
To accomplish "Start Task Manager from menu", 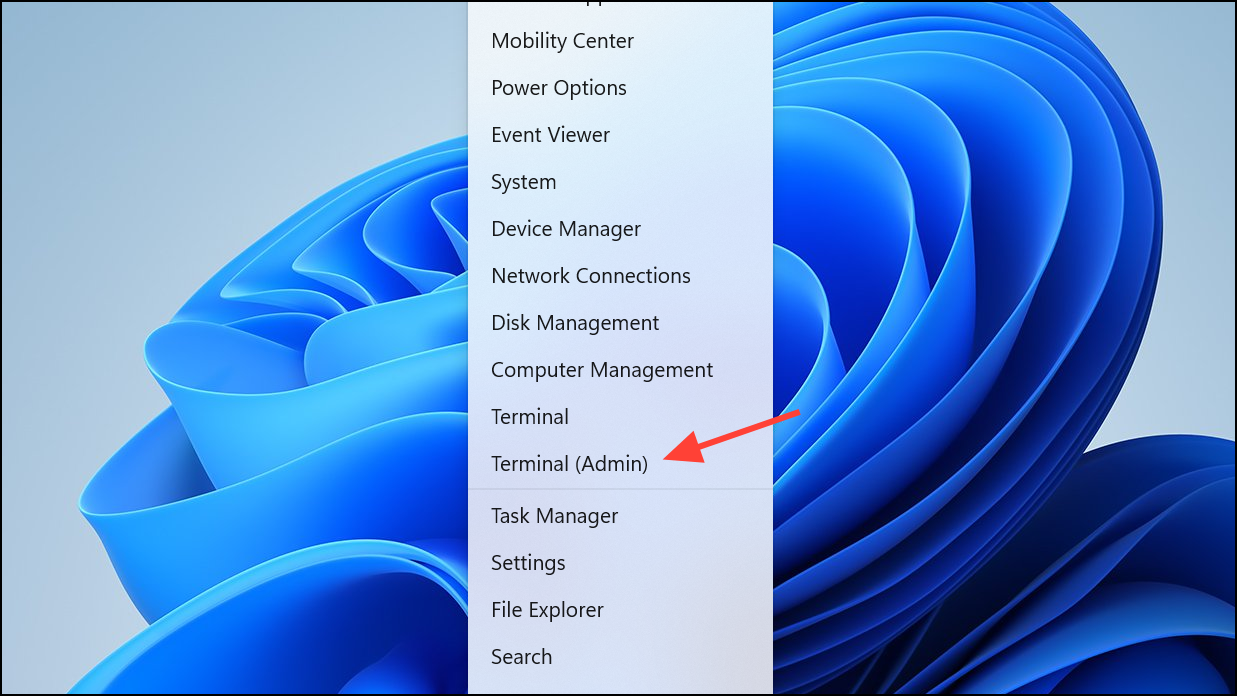I will coord(620,516).
